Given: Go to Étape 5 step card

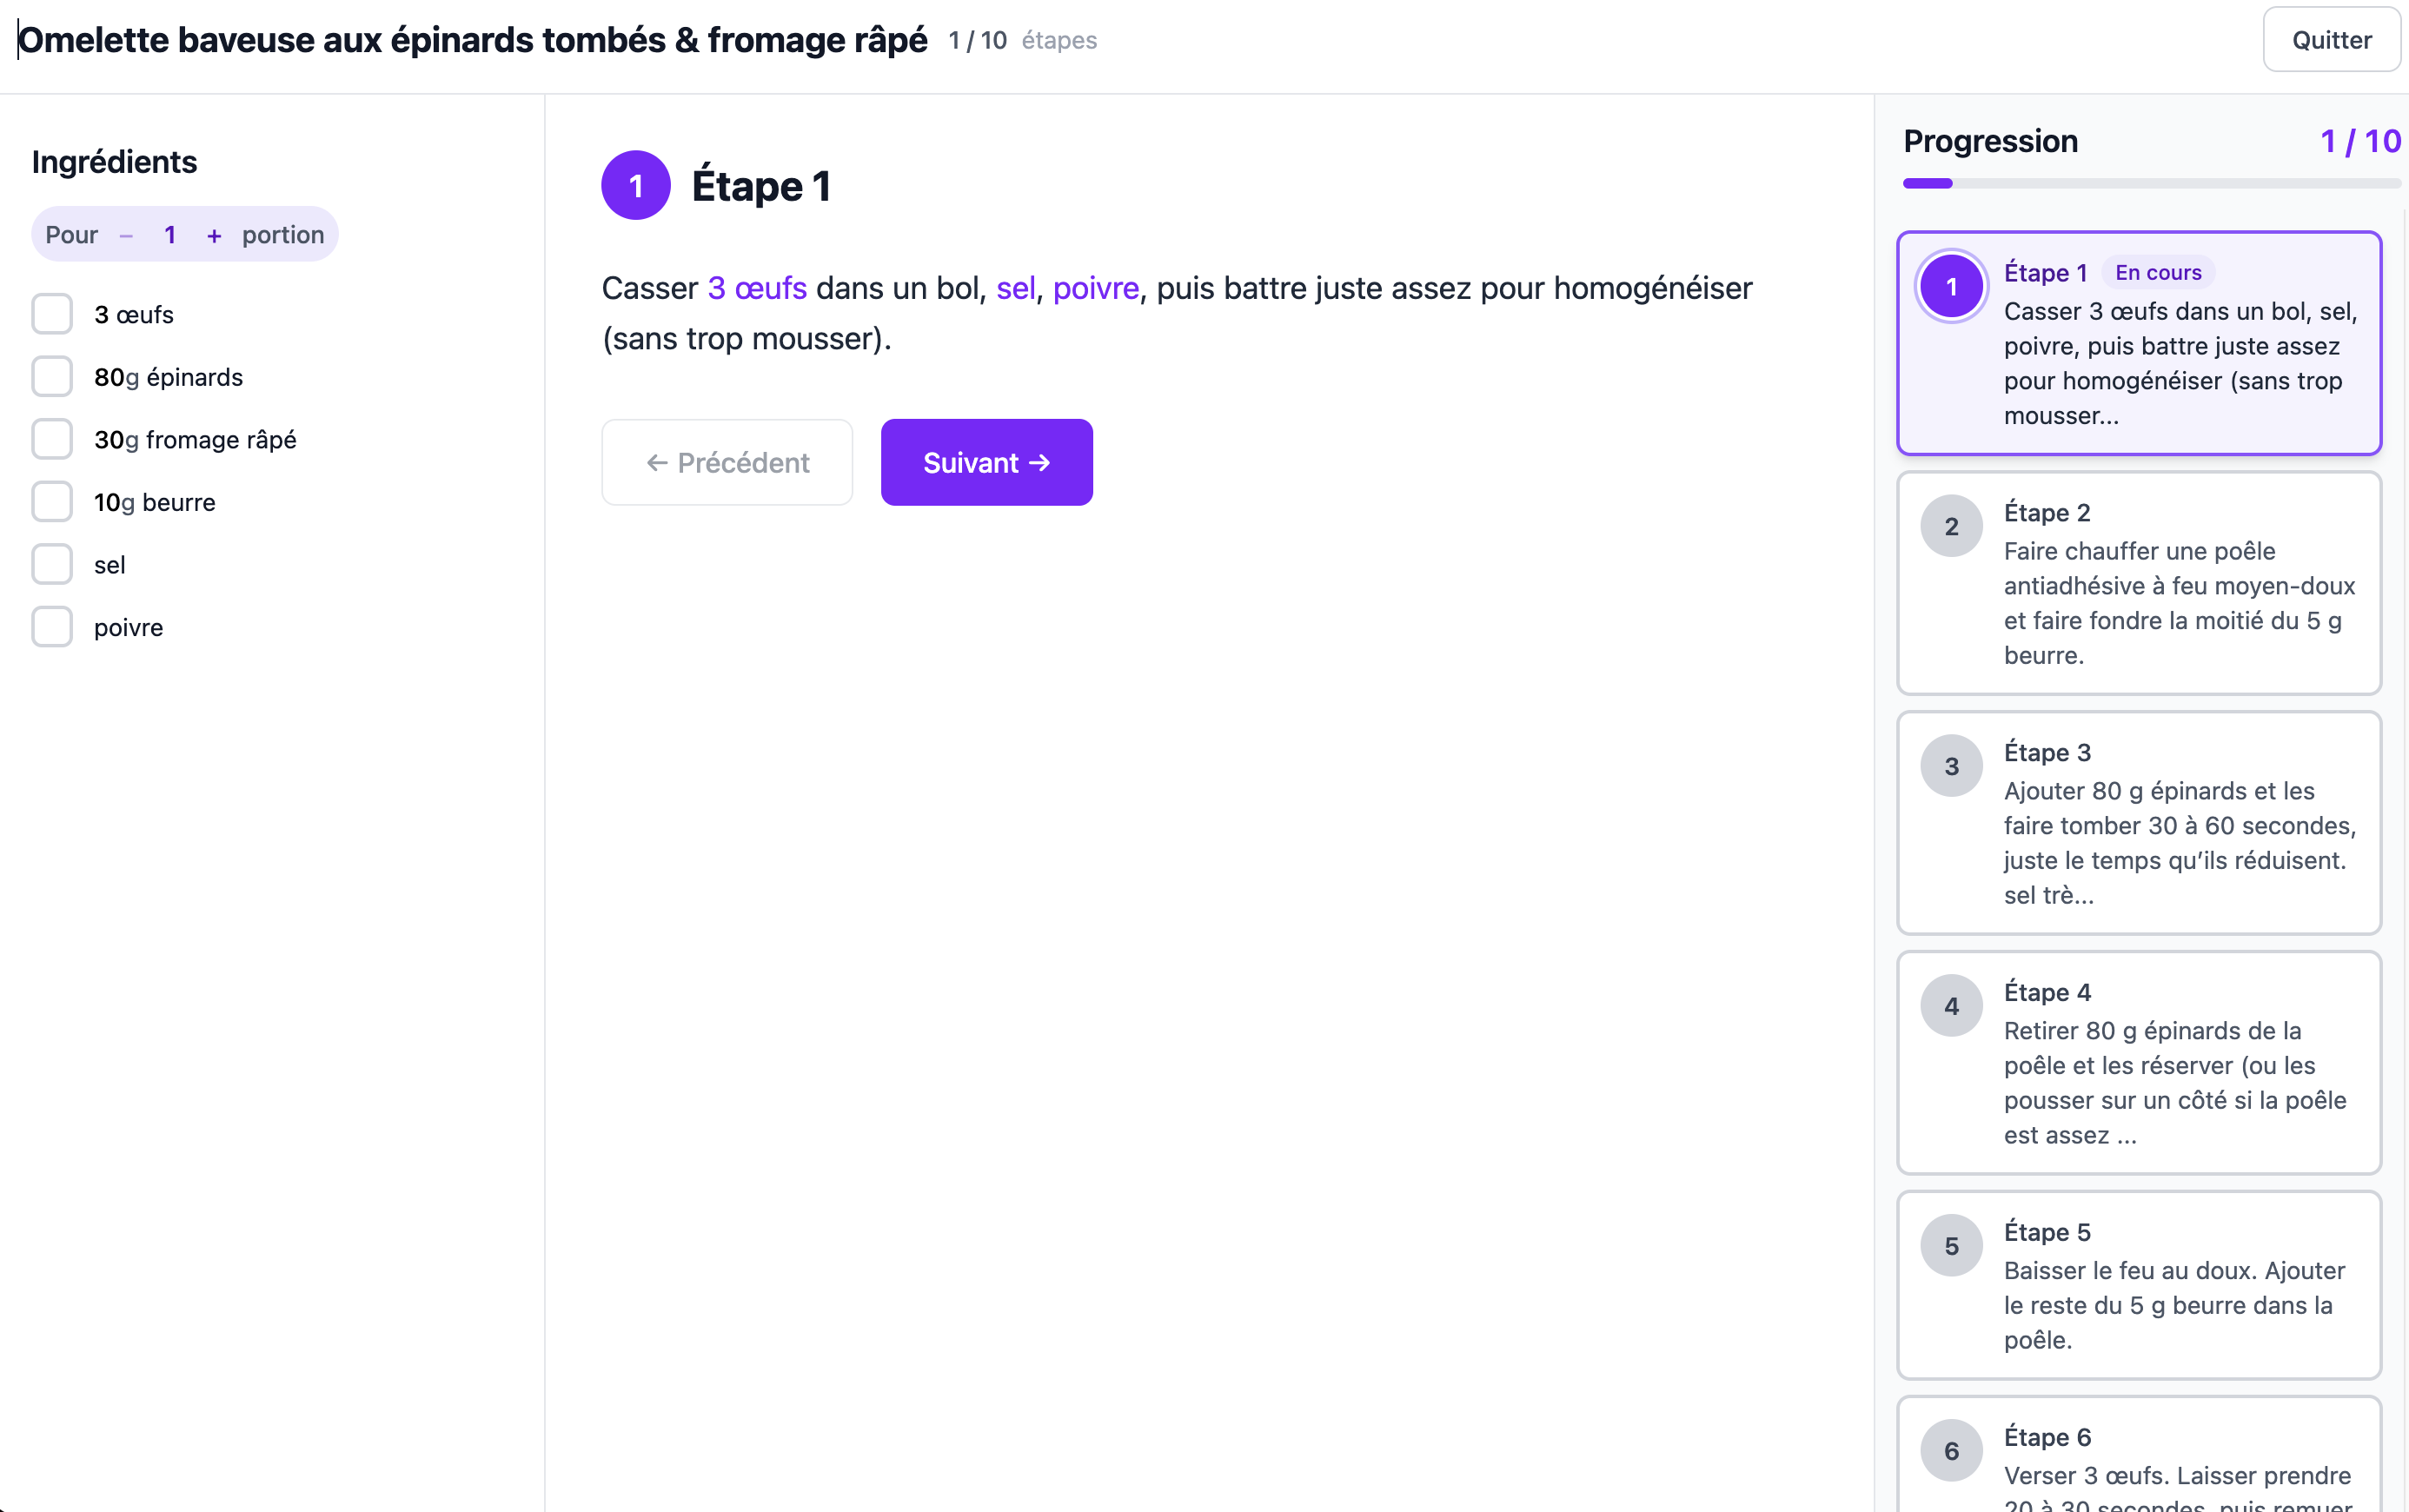Looking at the screenshot, I should [2138, 1285].
